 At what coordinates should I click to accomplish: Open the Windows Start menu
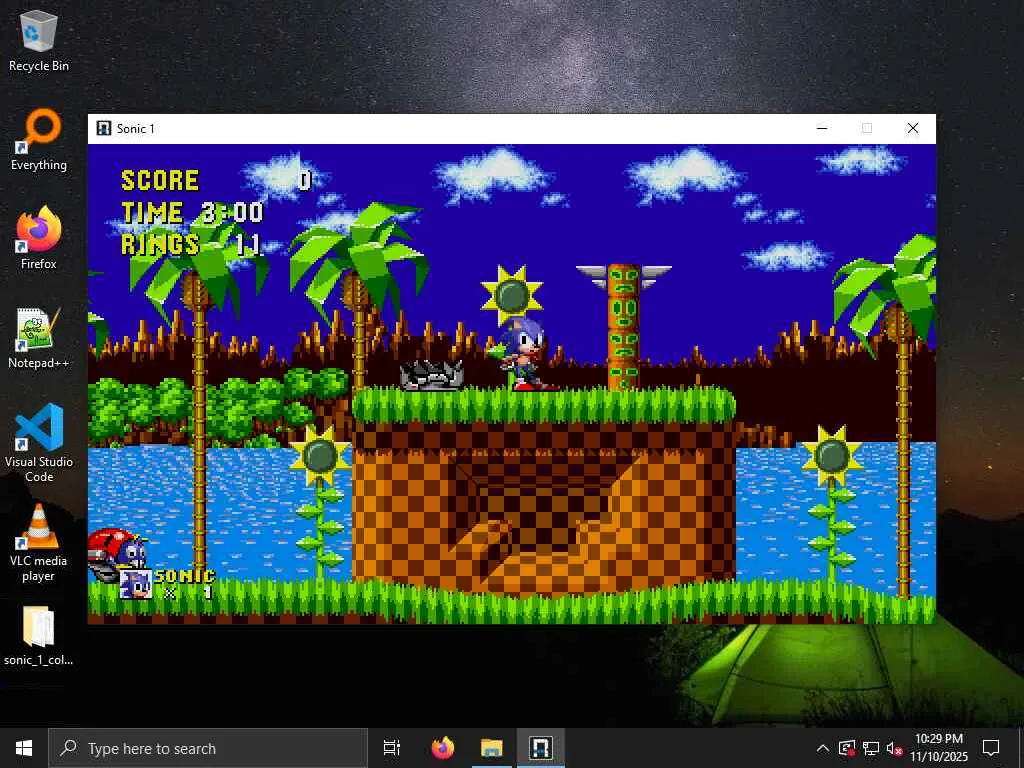pyautogui.click(x=24, y=748)
